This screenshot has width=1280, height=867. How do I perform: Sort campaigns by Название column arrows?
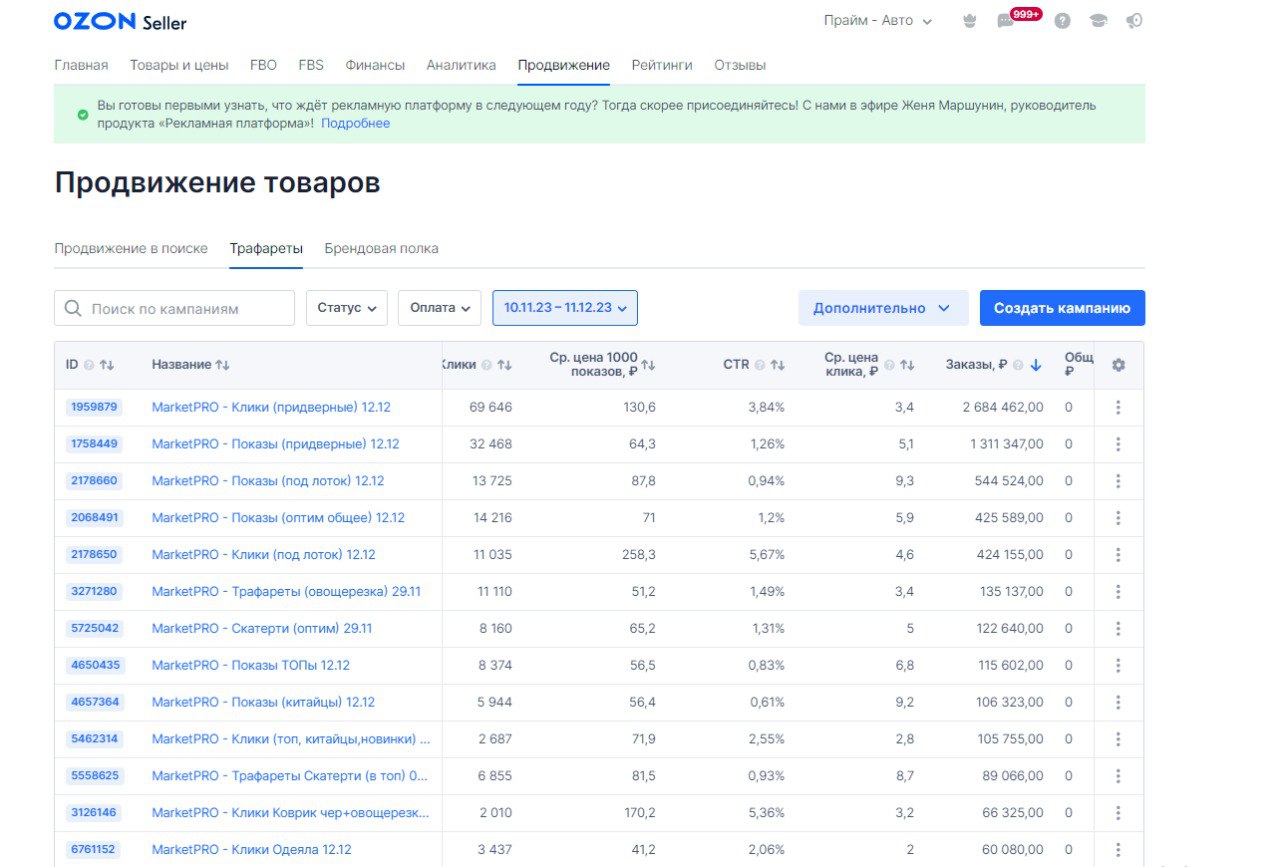pos(223,365)
